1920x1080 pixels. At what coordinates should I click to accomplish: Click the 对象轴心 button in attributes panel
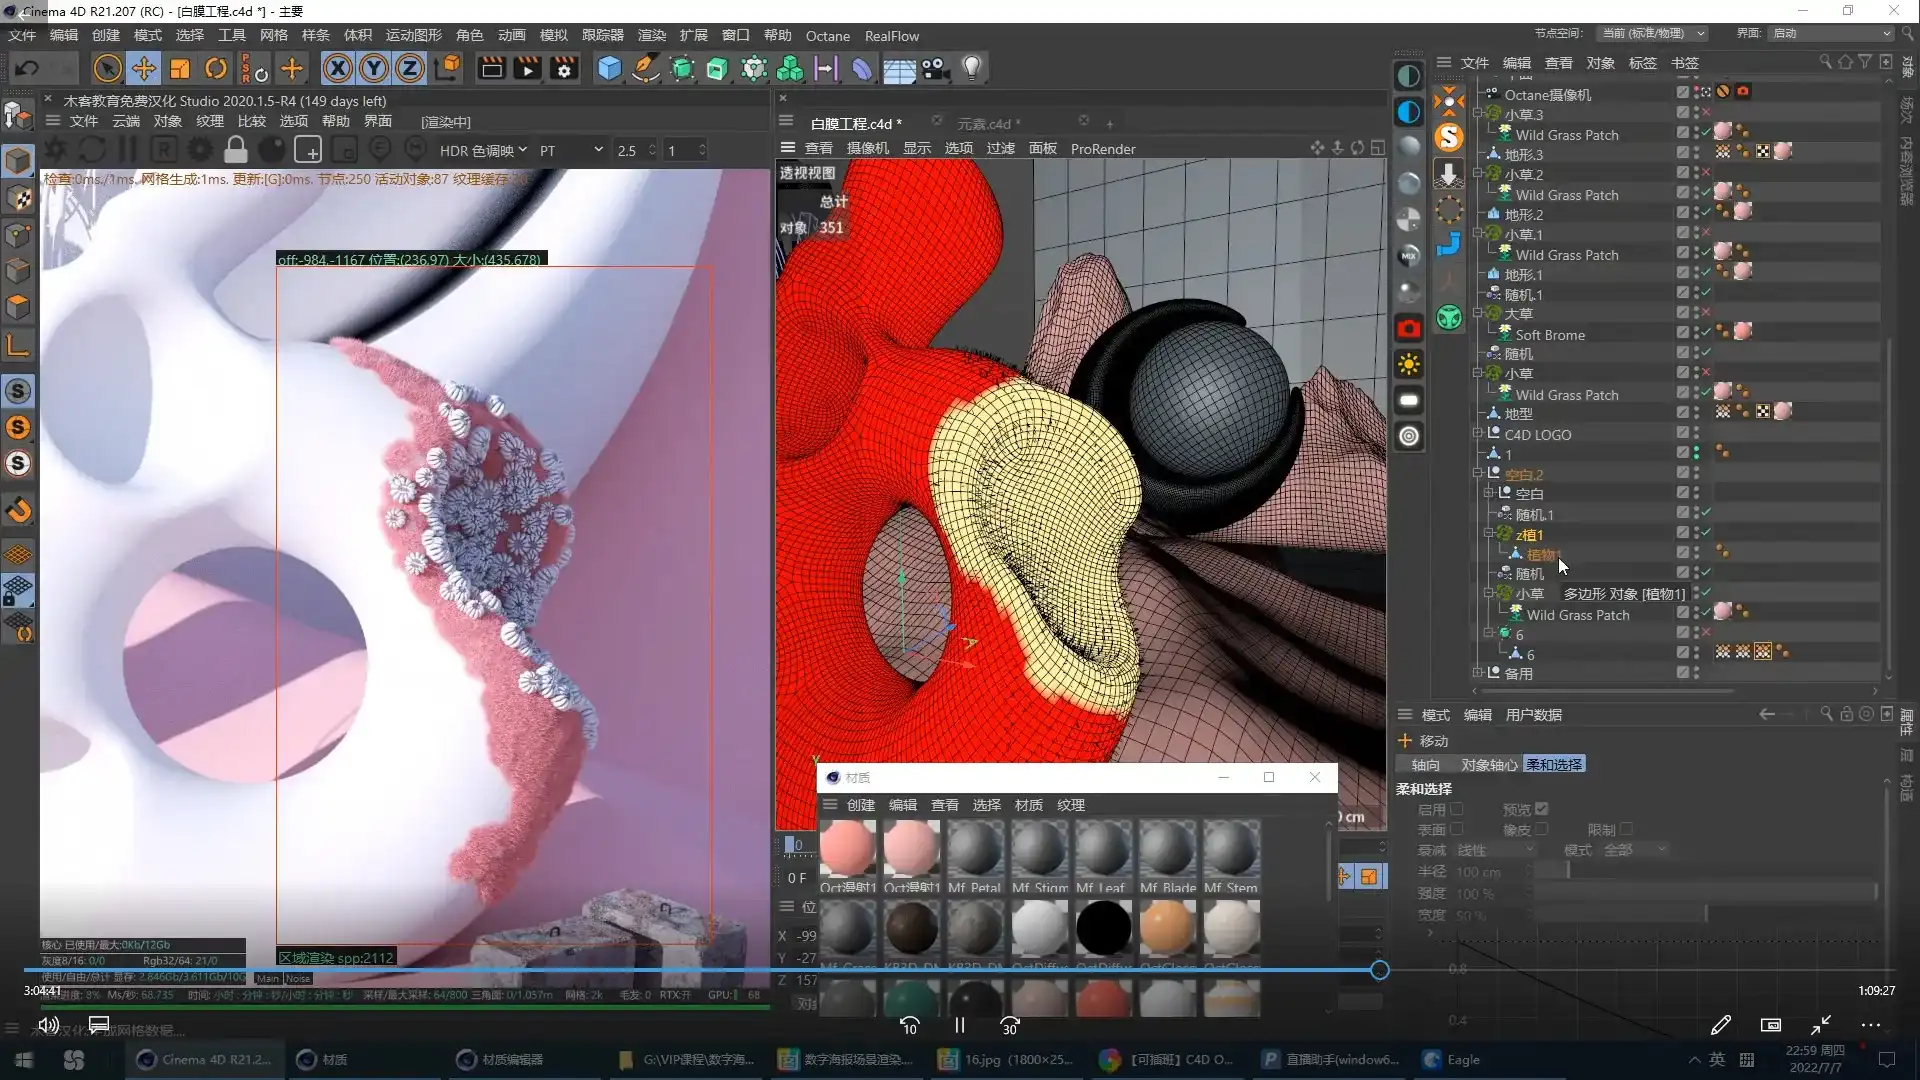(x=1489, y=764)
